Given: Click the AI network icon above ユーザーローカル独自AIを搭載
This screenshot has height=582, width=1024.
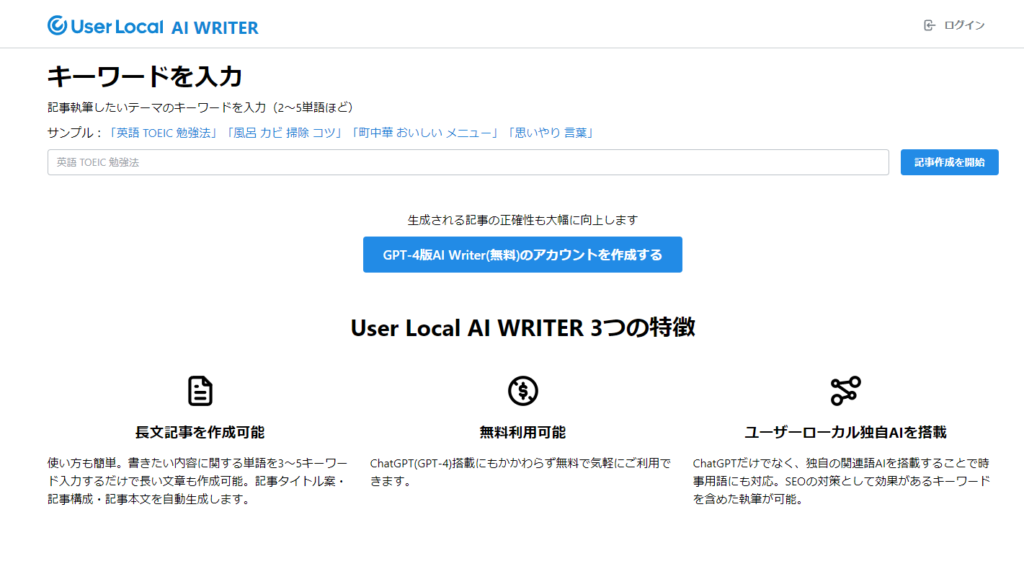Looking at the screenshot, I should (846, 391).
